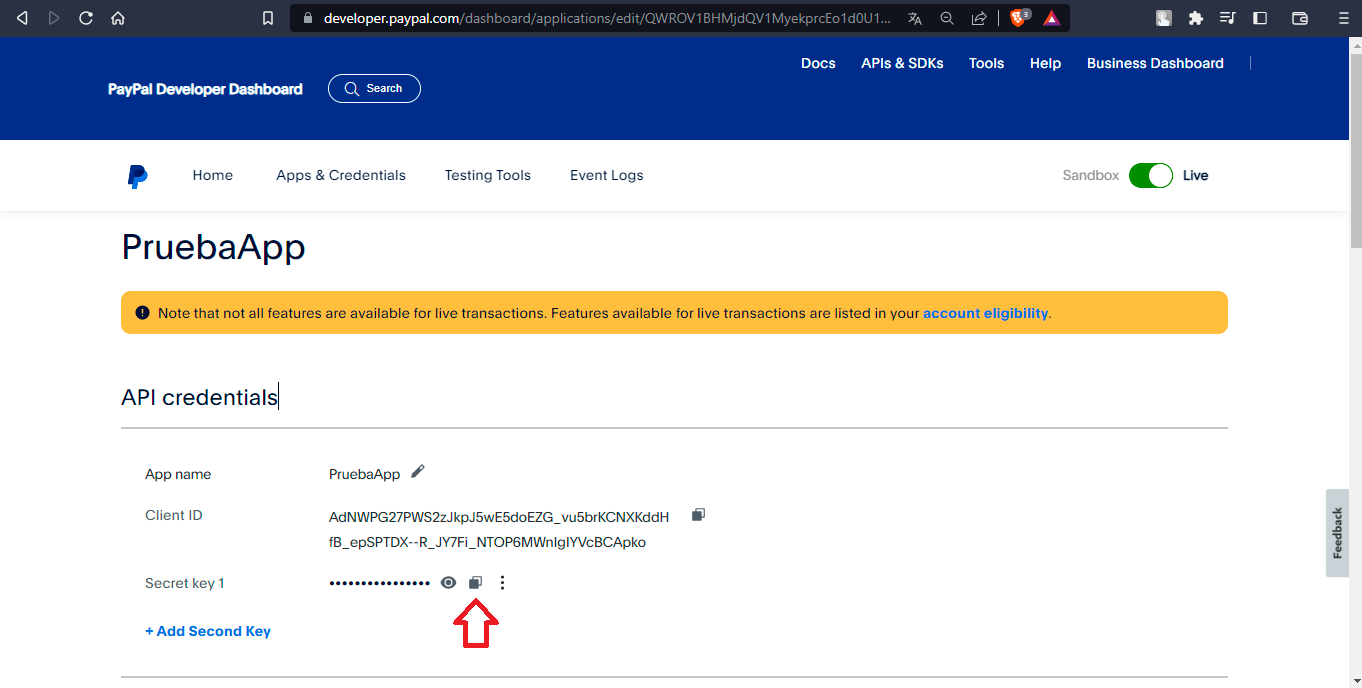Click the browser address bar URL
The width and height of the screenshot is (1362, 688).
pyautogui.click(x=607, y=18)
